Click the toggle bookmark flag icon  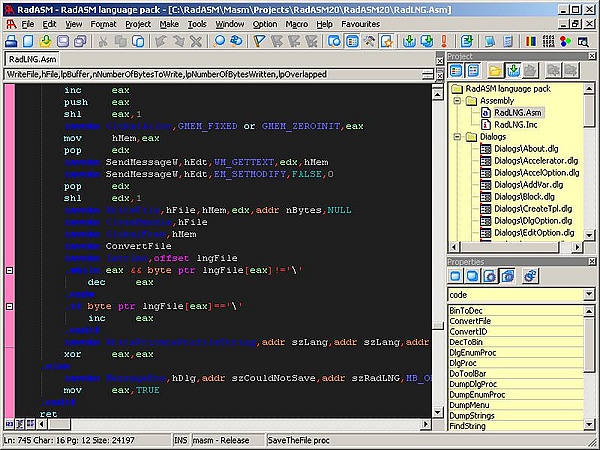click(x=259, y=41)
